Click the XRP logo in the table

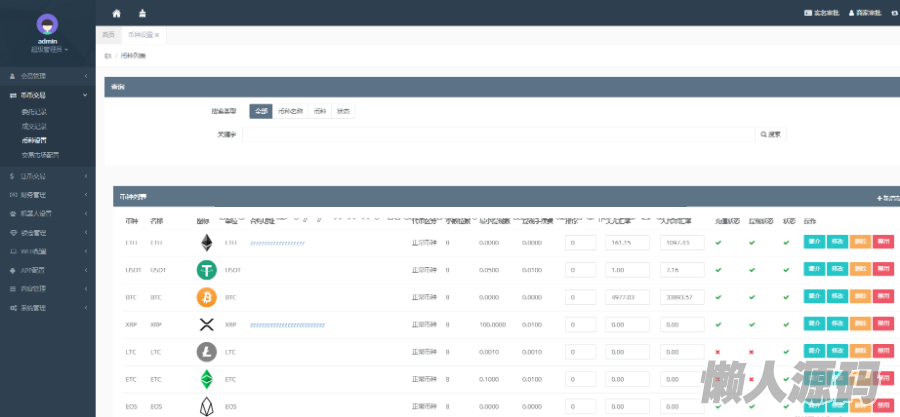coord(207,324)
